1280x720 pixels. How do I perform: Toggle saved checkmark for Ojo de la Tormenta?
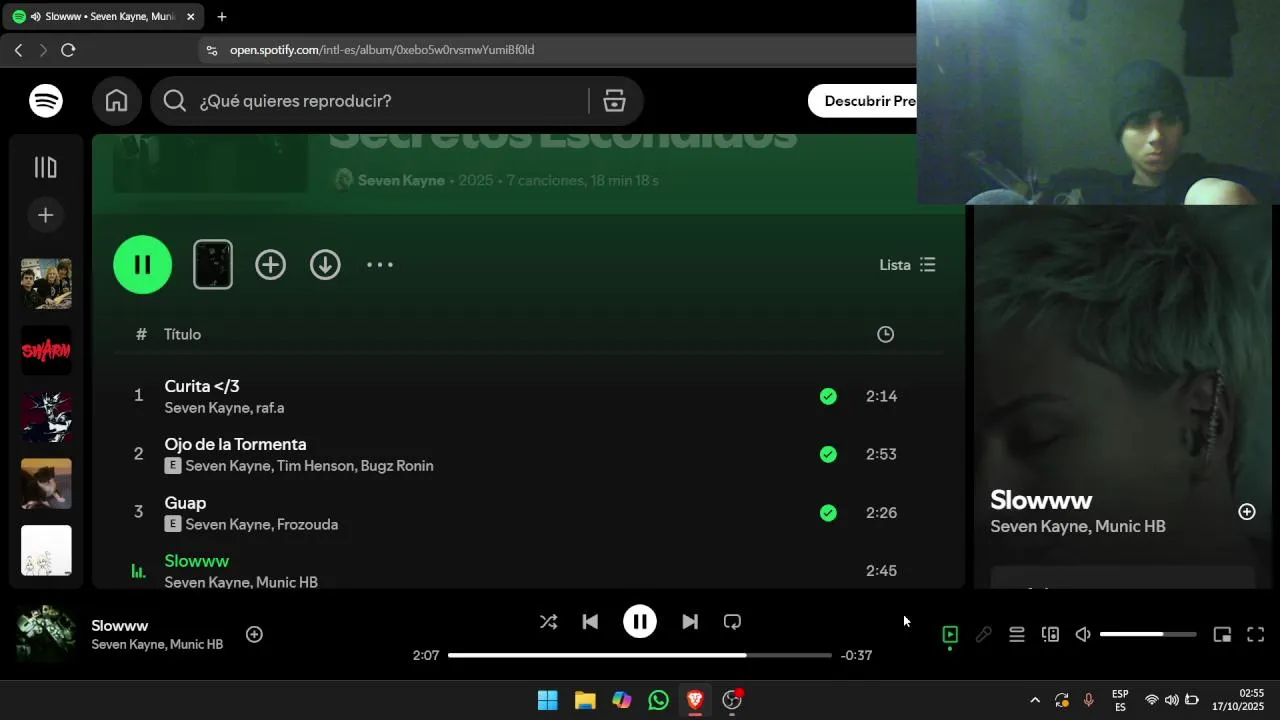point(828,454)
